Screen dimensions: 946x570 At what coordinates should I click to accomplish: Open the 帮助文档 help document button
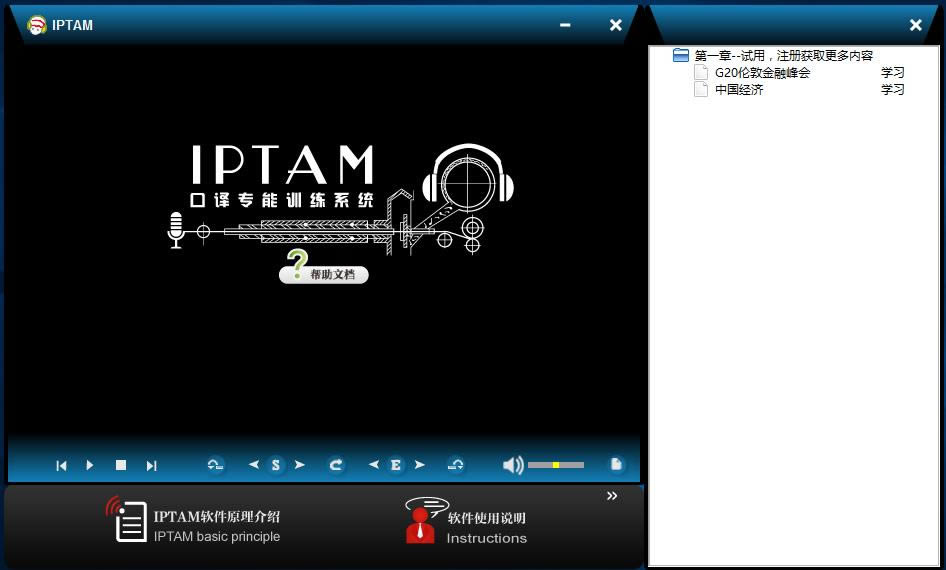coord(324,273)
